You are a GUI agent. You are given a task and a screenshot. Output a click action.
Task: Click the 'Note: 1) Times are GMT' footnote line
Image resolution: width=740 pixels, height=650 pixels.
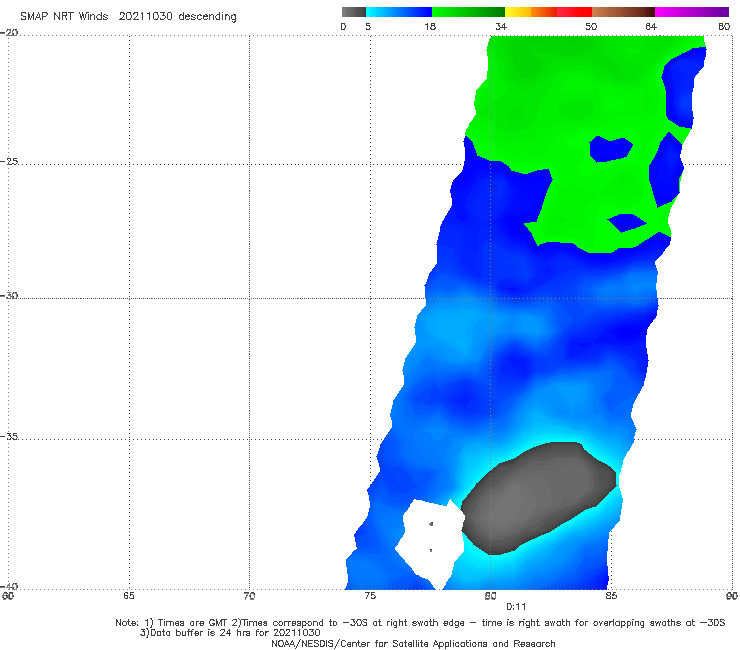[420, 623]
